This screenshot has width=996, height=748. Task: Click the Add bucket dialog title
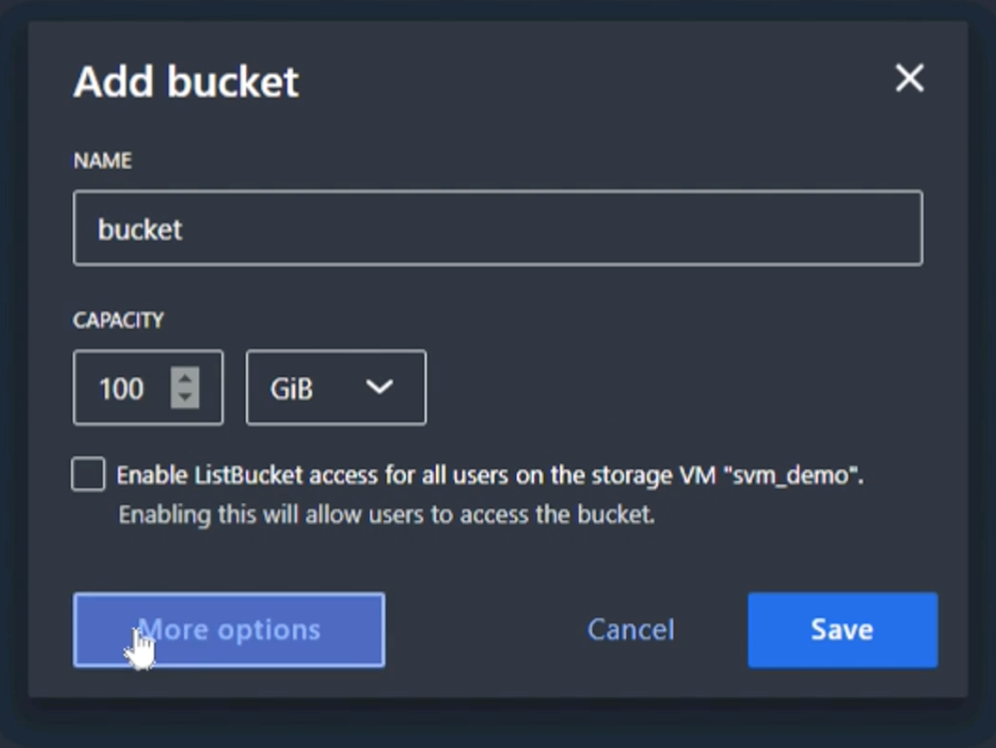click(186, 81)
